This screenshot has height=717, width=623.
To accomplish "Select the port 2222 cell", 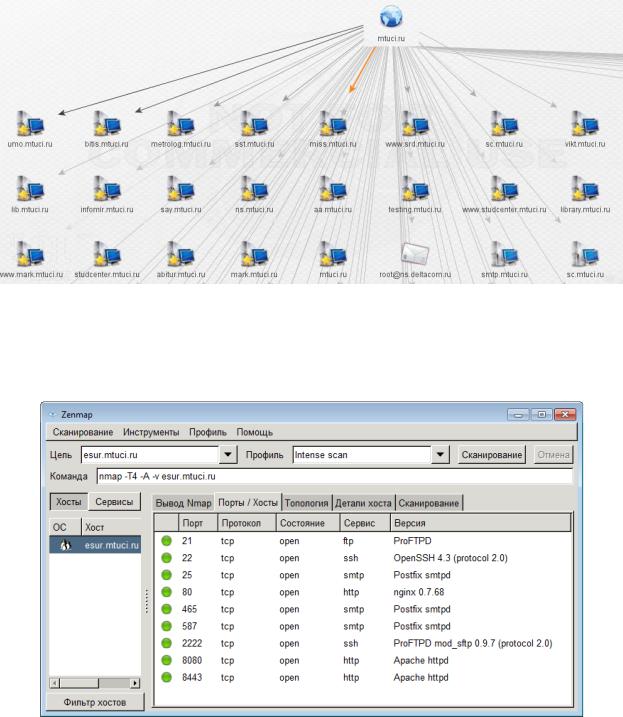I will (x=192, y=643).
